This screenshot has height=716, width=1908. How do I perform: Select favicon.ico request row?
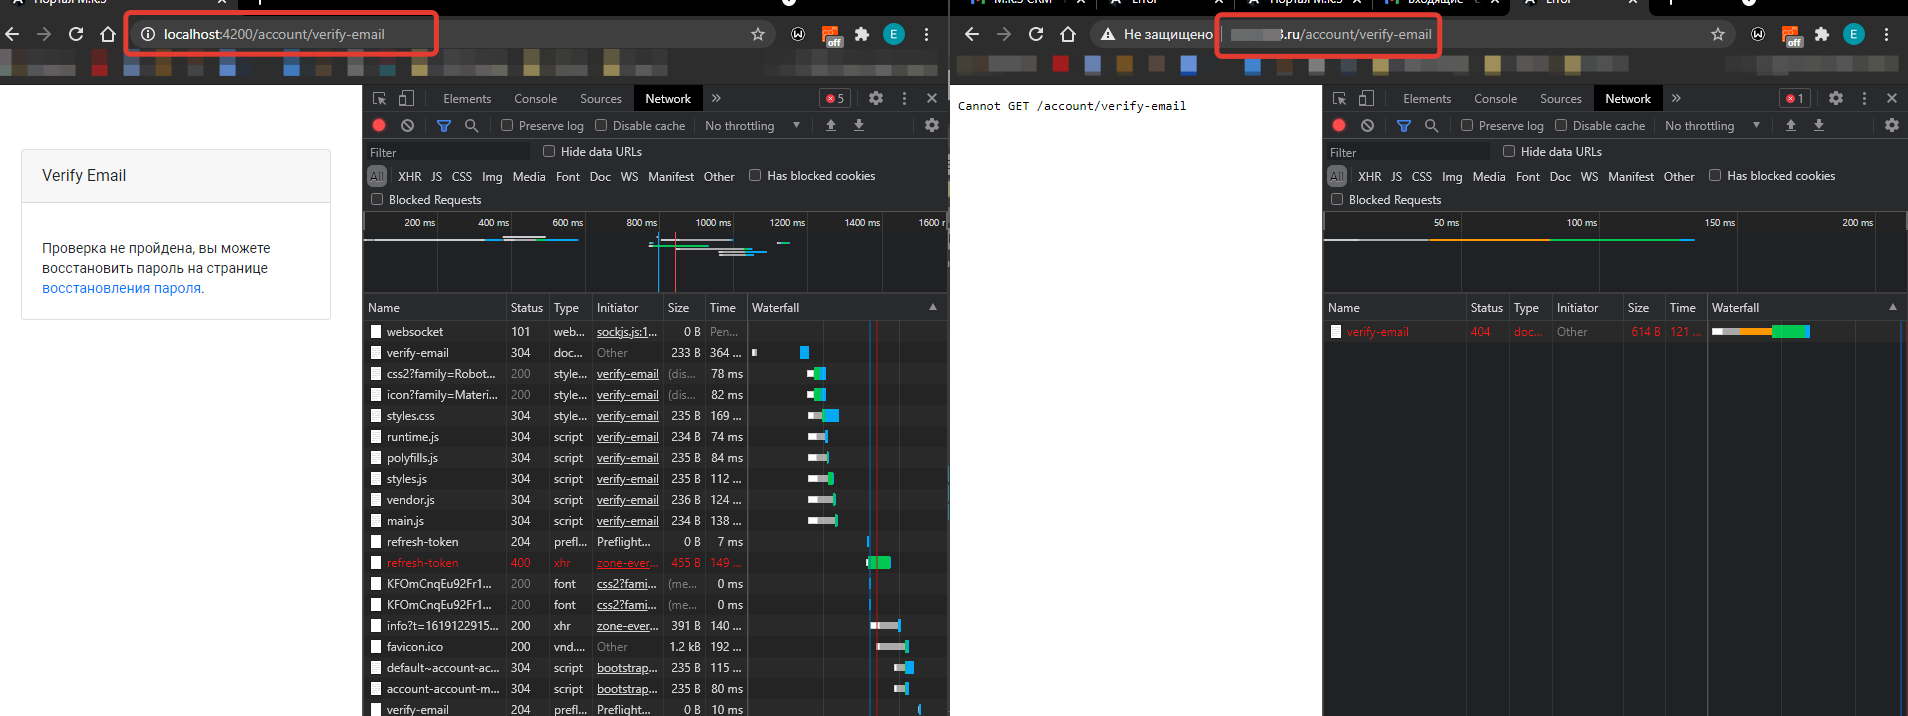pos(655,647)
